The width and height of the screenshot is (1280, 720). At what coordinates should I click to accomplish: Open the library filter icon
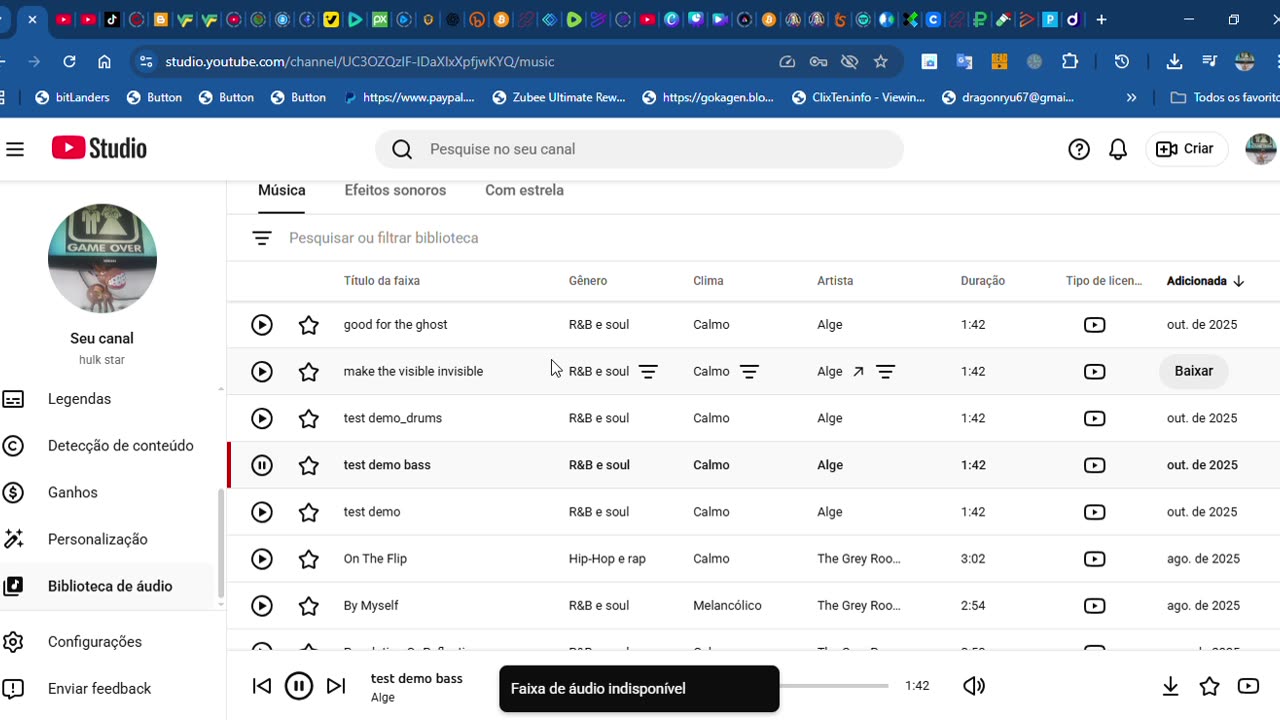tap(262, 238)
